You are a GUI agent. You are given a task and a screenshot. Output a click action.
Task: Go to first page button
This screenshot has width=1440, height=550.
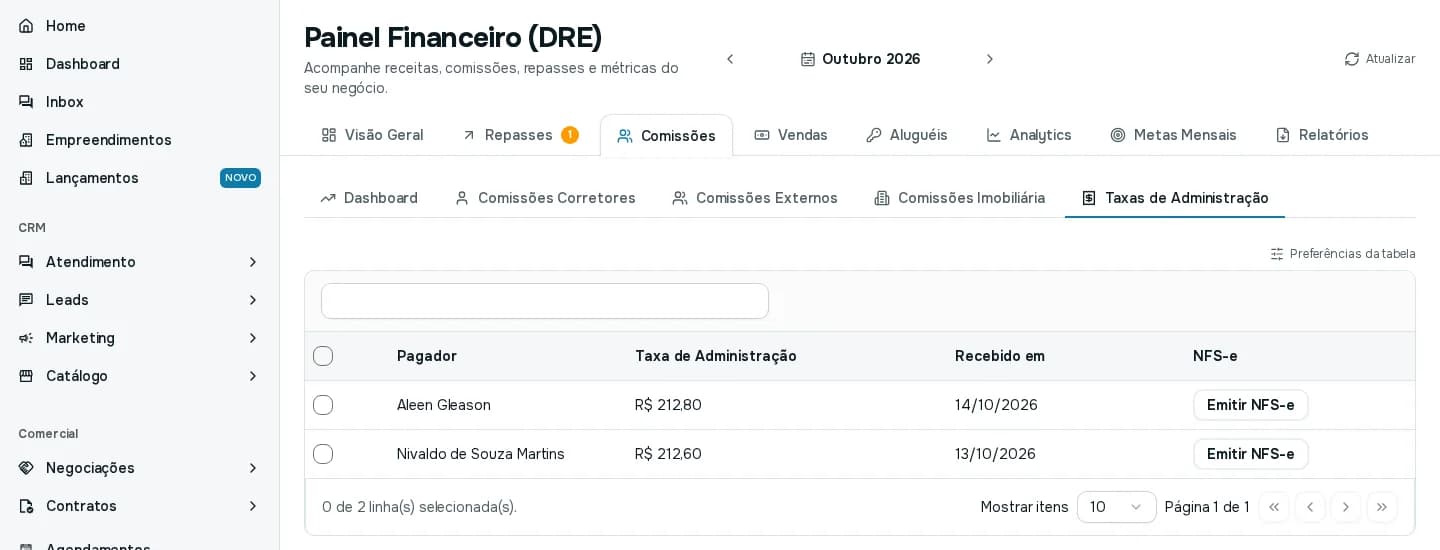coord(1274,507)
